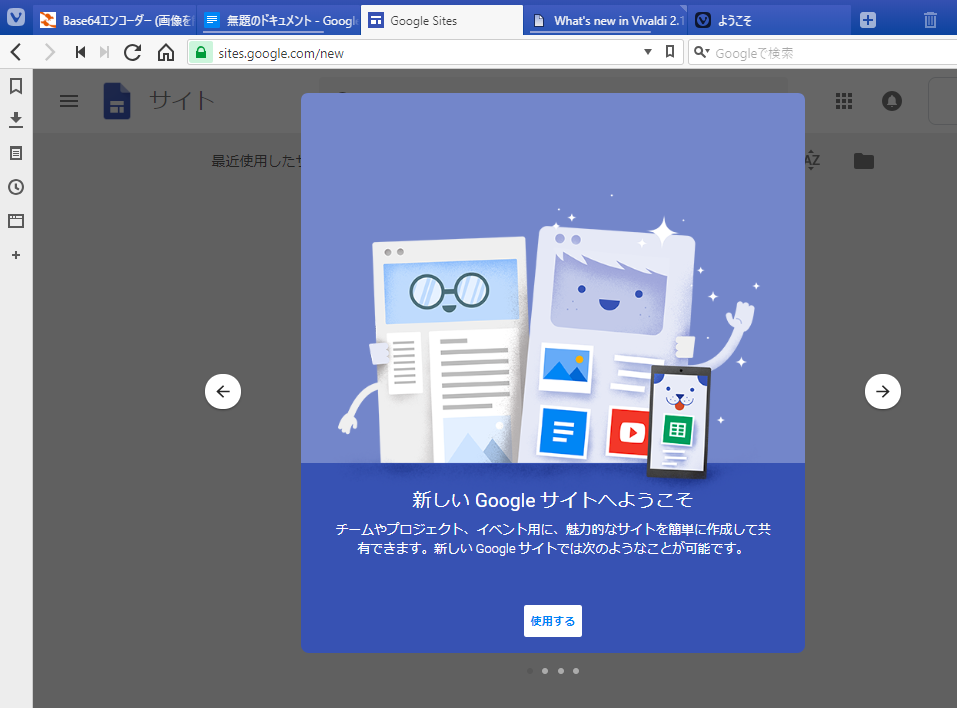Screen dimensions: 957x708
Task: Click the reload page button
Action: [133, 52]
